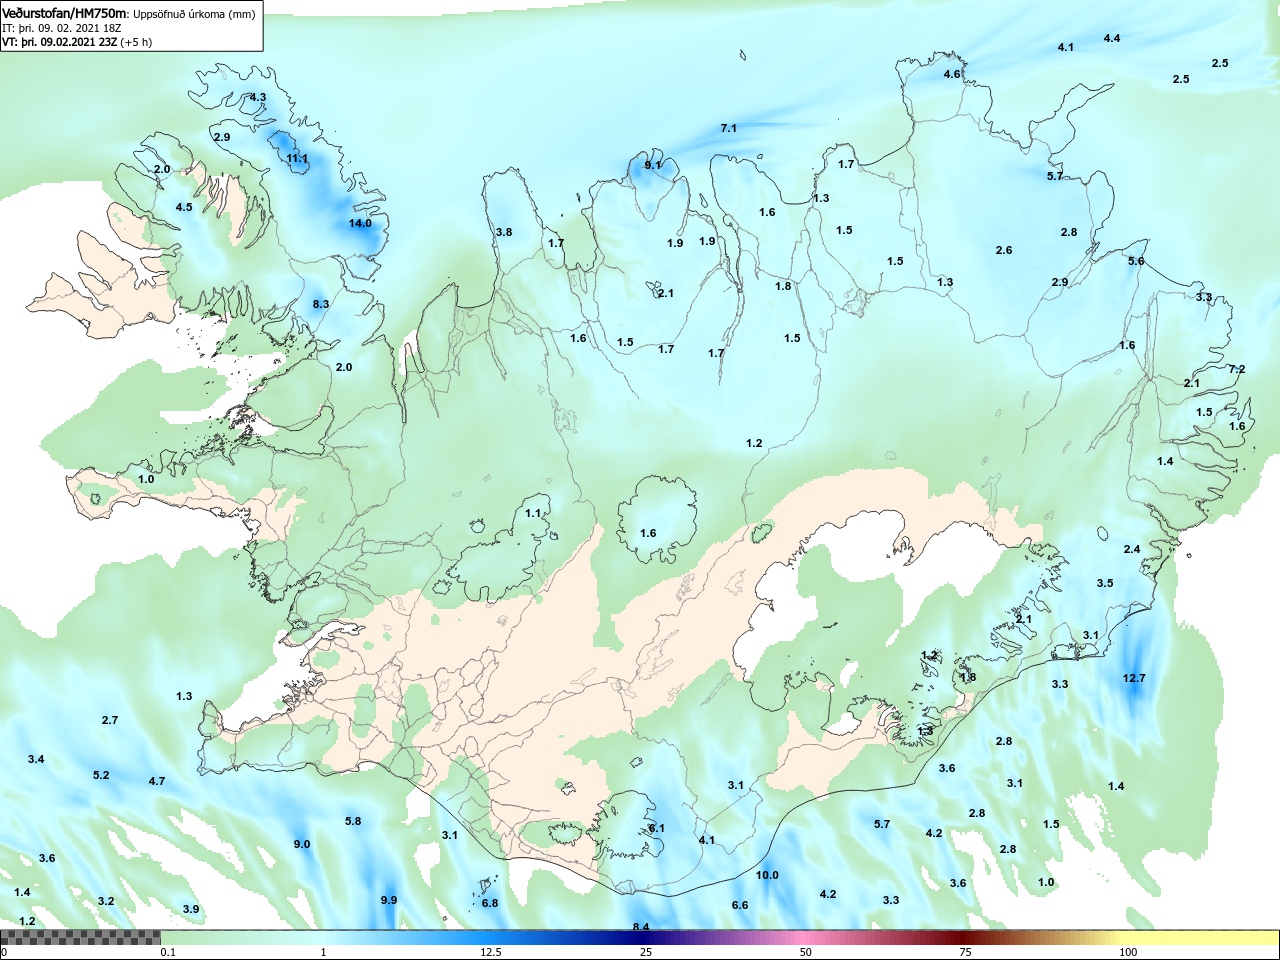
Task: Click the 0.1 label on the color legend
Action: (x=169, y=952)
